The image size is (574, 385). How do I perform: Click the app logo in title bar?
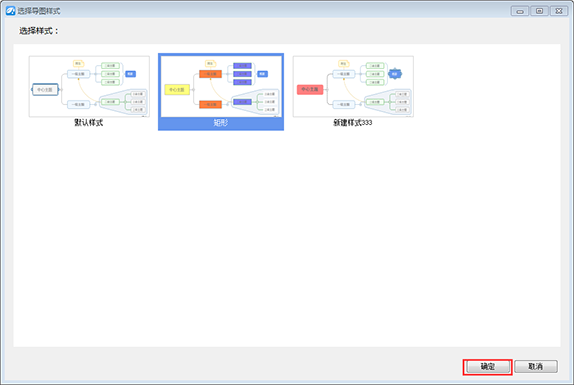(10, 11)
